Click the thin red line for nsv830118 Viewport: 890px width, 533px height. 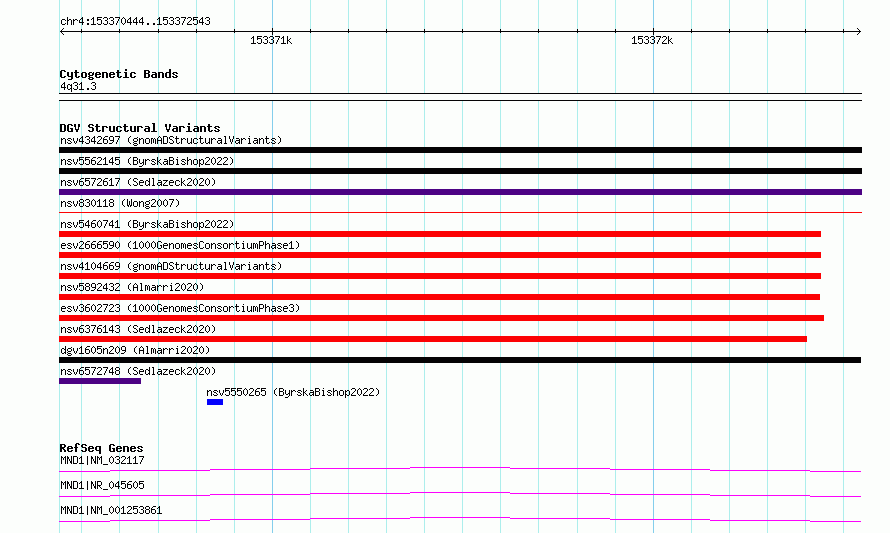click(x=460, y=212)
